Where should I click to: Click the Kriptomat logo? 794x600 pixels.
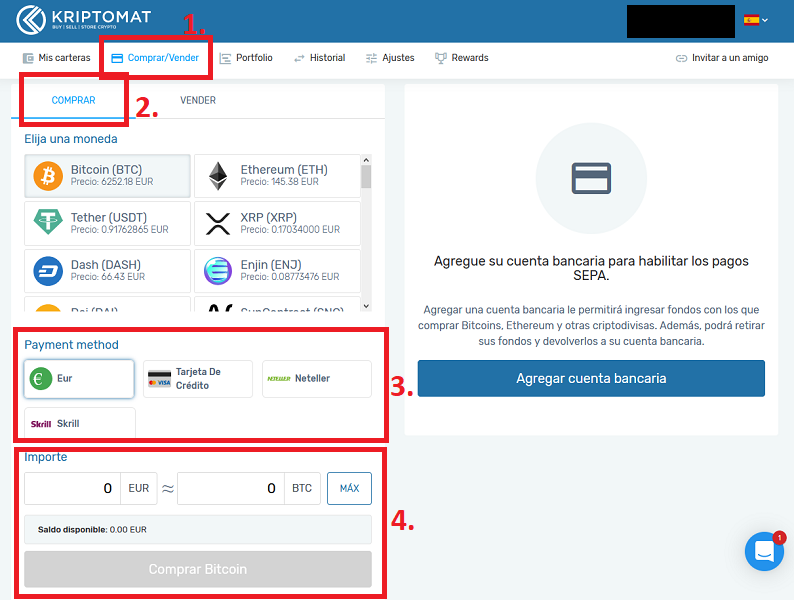click(84, 19)
